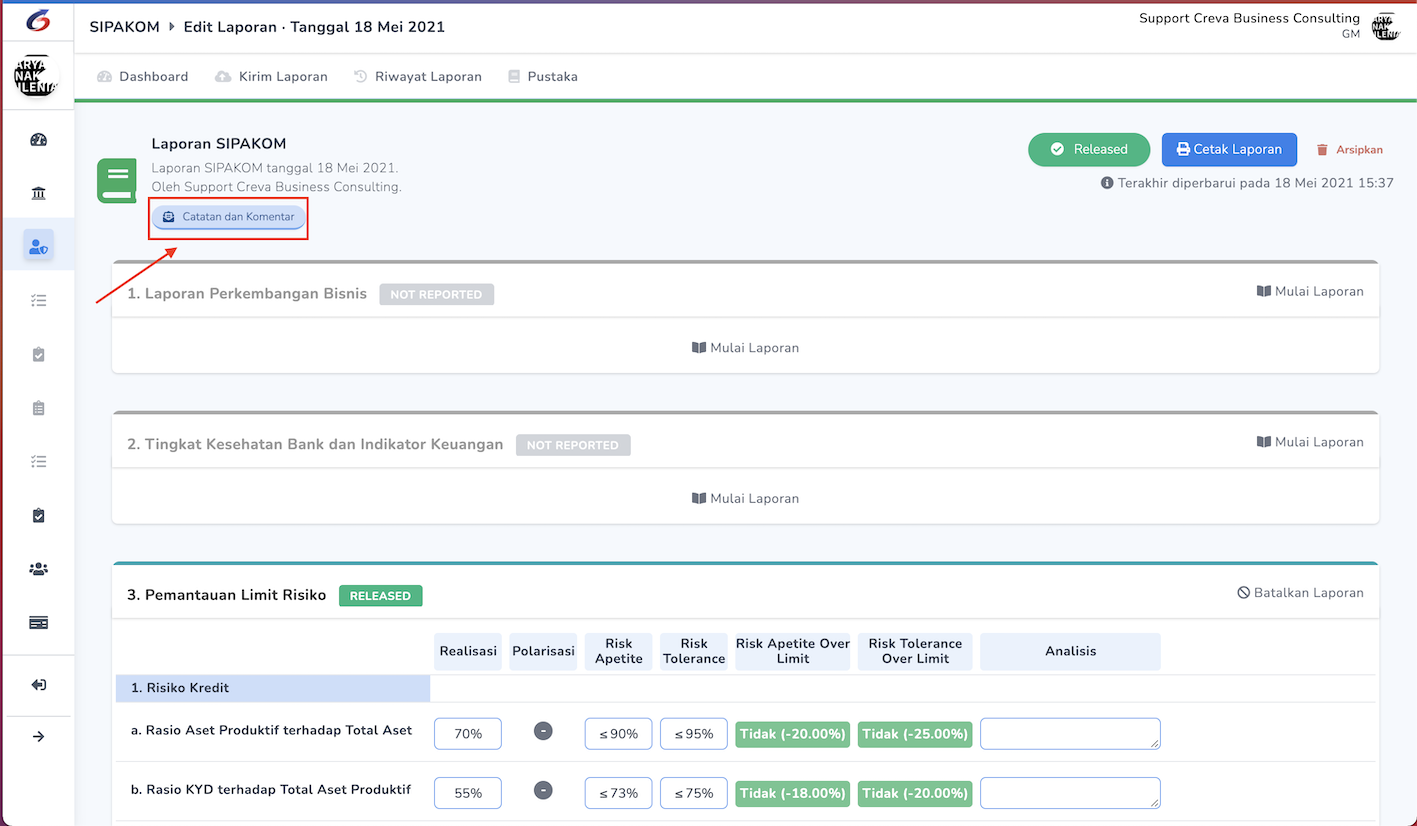Image resolution: width=1417 pixels, height=826 pixels.
Task: Click the 1. Risiko Kredit section row
Action: click(273, 688)
